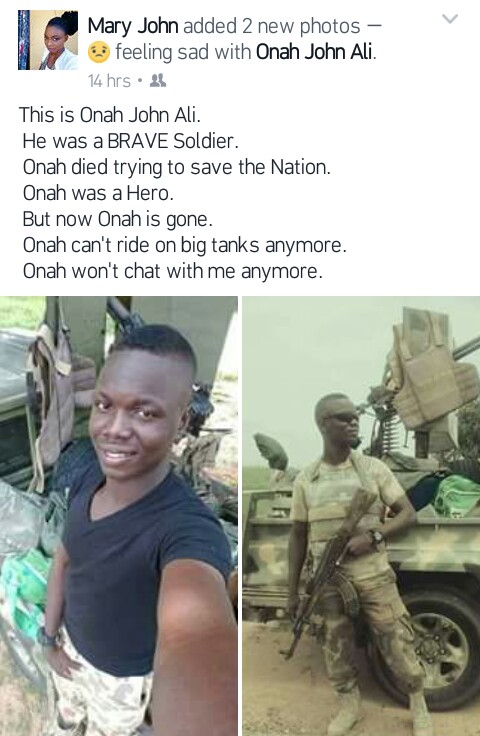The image size is (480, 736).
Task: Click the sad face feeling emoji
Action: [x=99, y=52]
